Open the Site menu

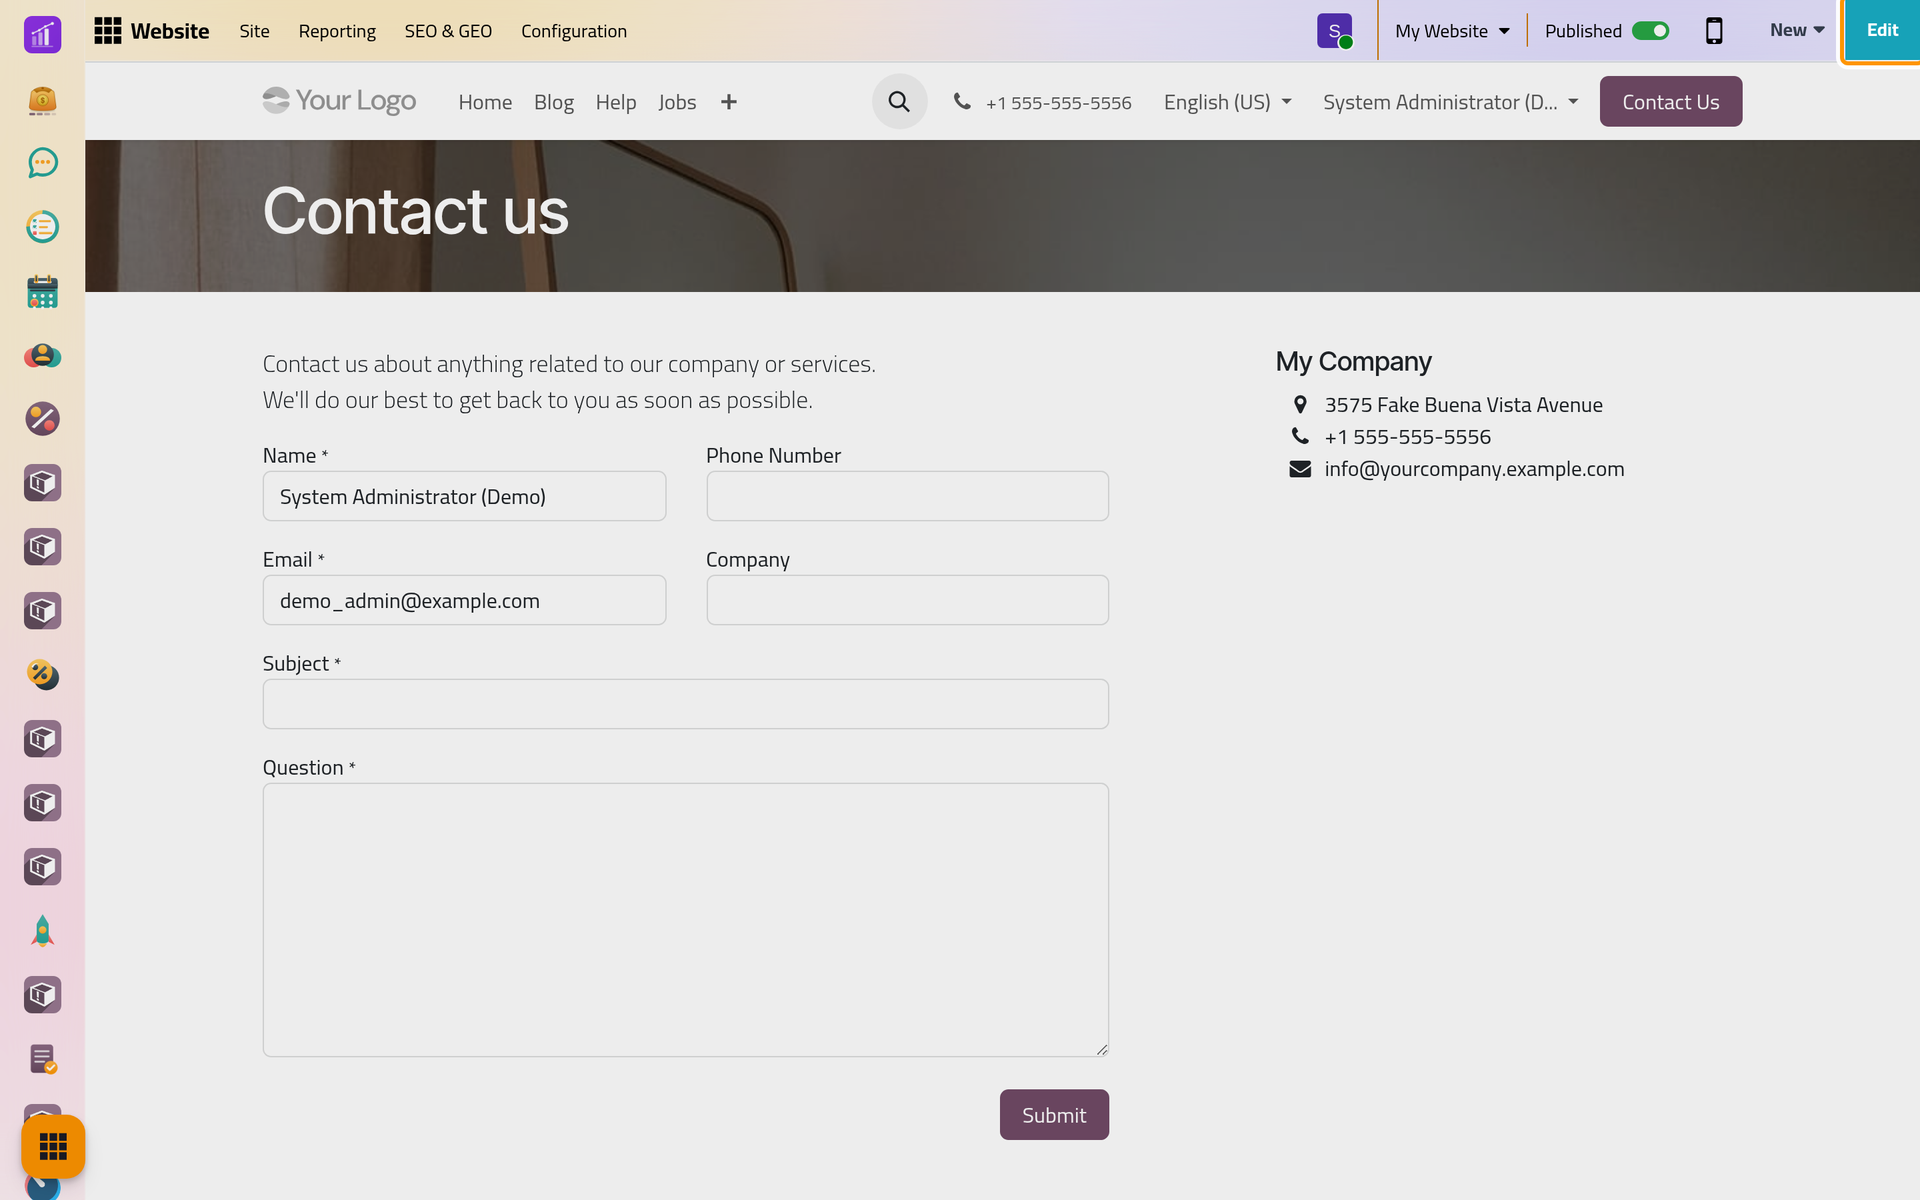(x=254, y=31)
